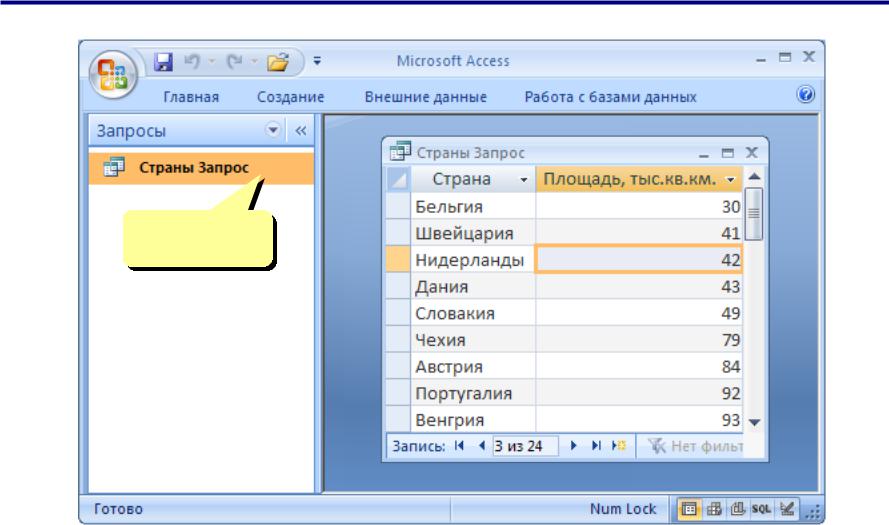
Task: Select the Бельгия row via its row selector
Action: pos(398,206)
